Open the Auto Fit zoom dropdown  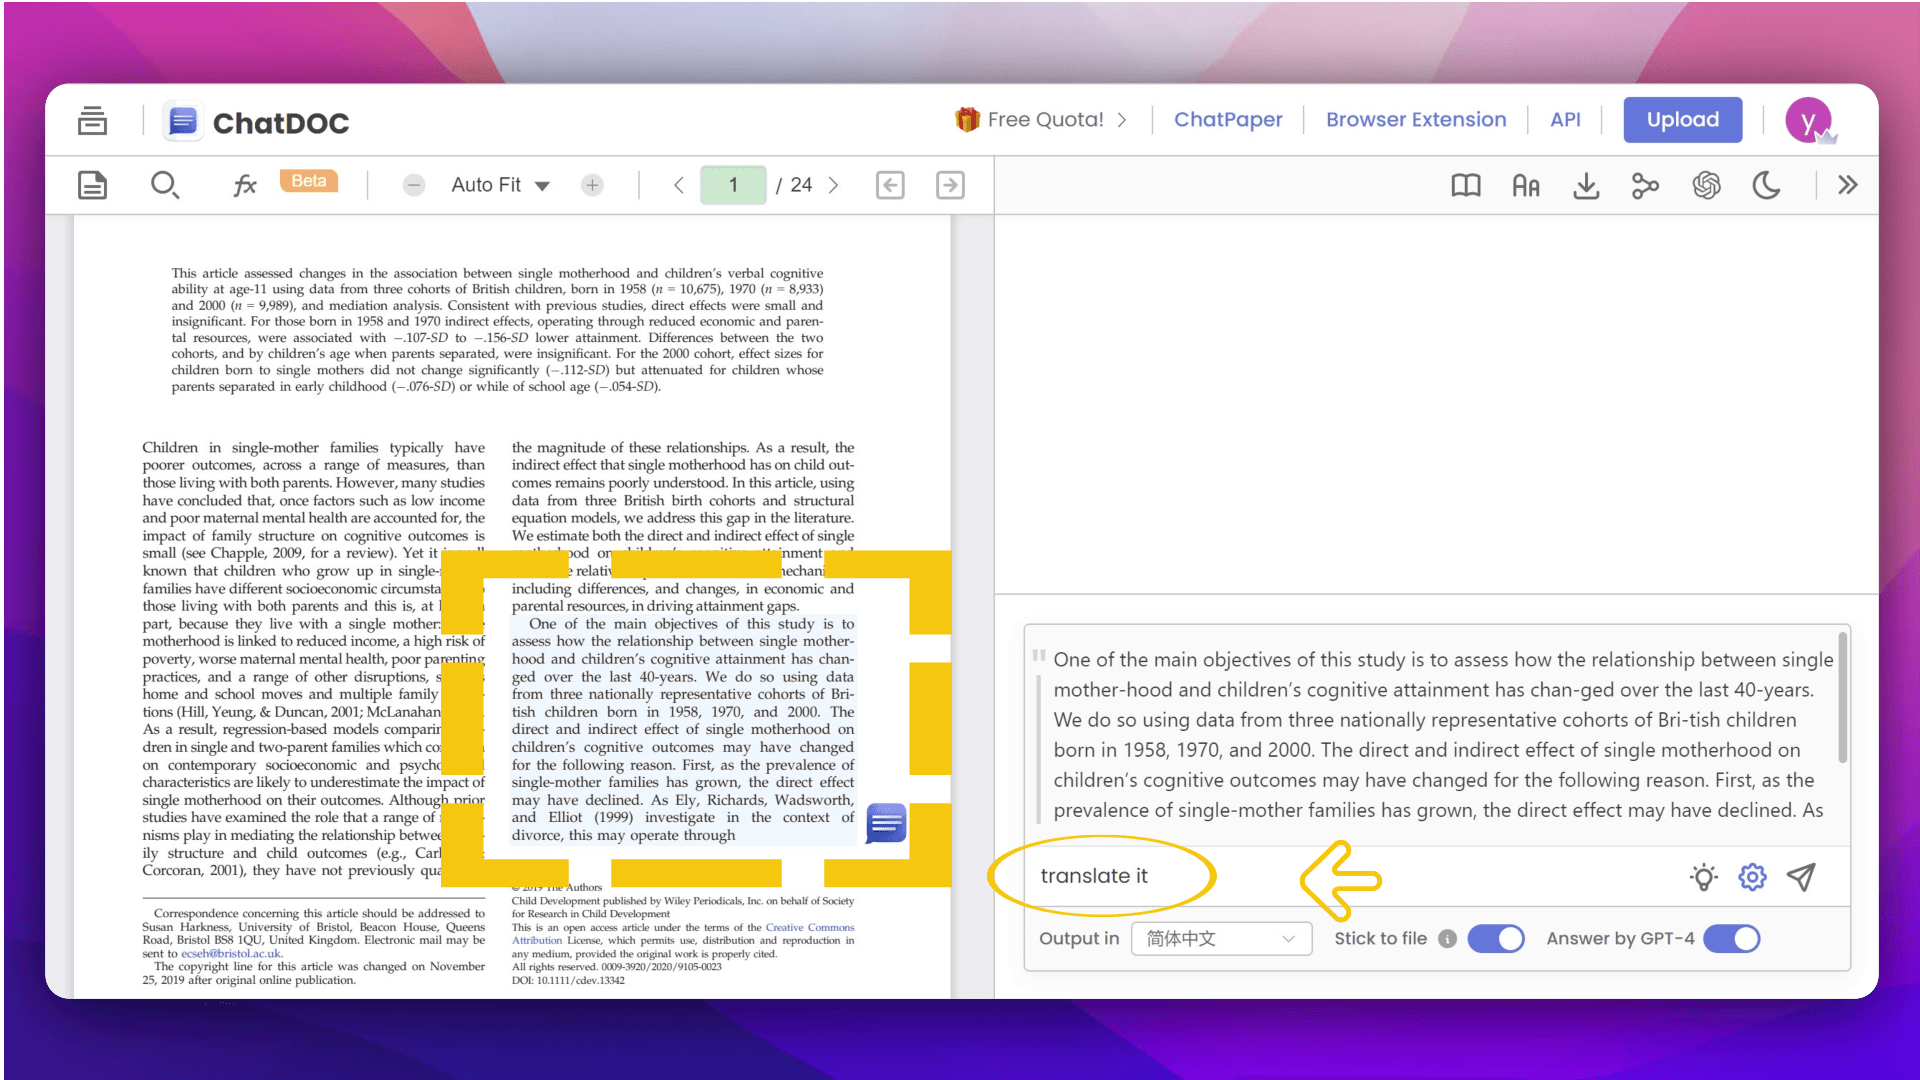click(500, 185)
